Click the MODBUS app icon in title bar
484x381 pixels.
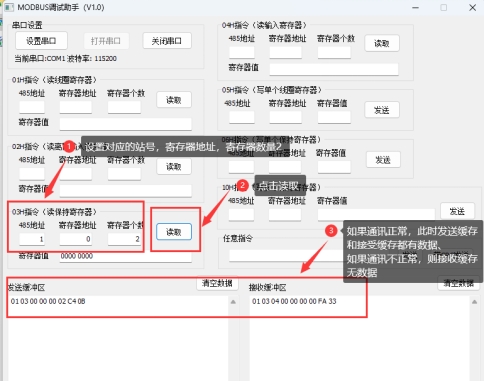coord(9,7)
